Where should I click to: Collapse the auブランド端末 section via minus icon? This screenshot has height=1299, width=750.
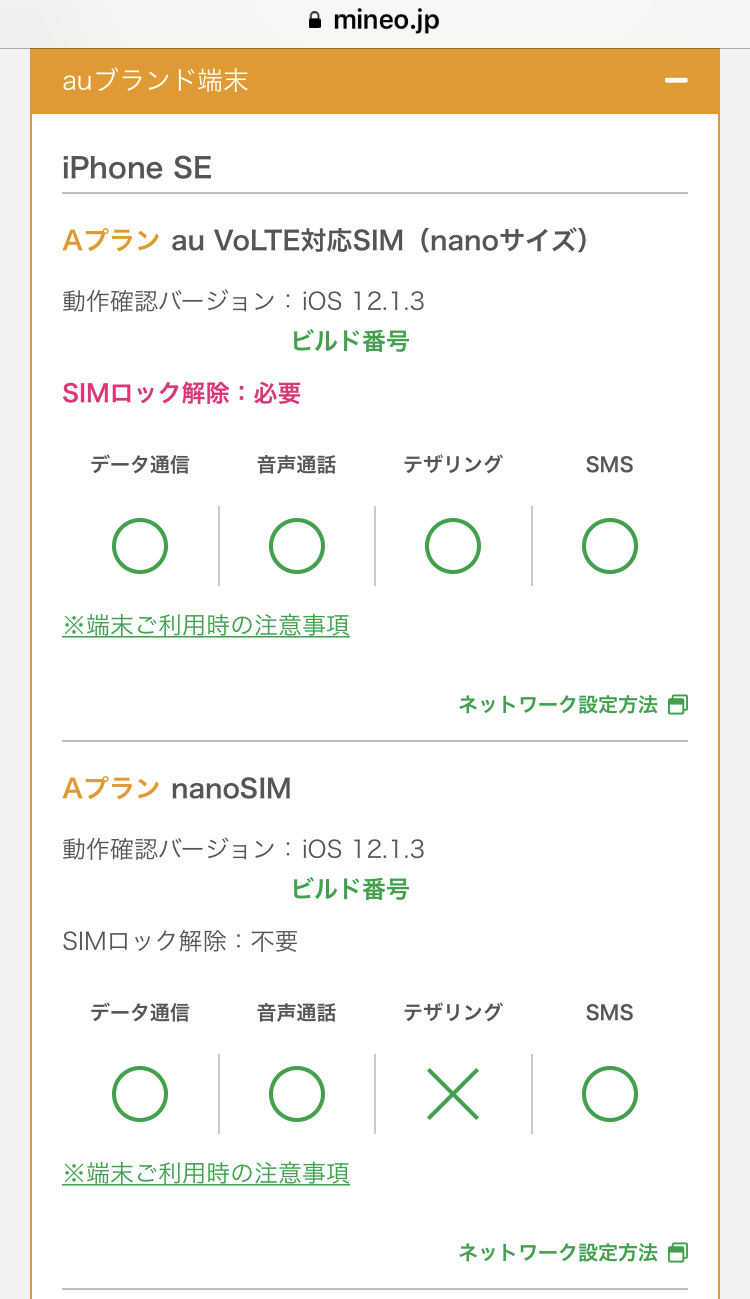pyautogui.click(x=677, y=80)
